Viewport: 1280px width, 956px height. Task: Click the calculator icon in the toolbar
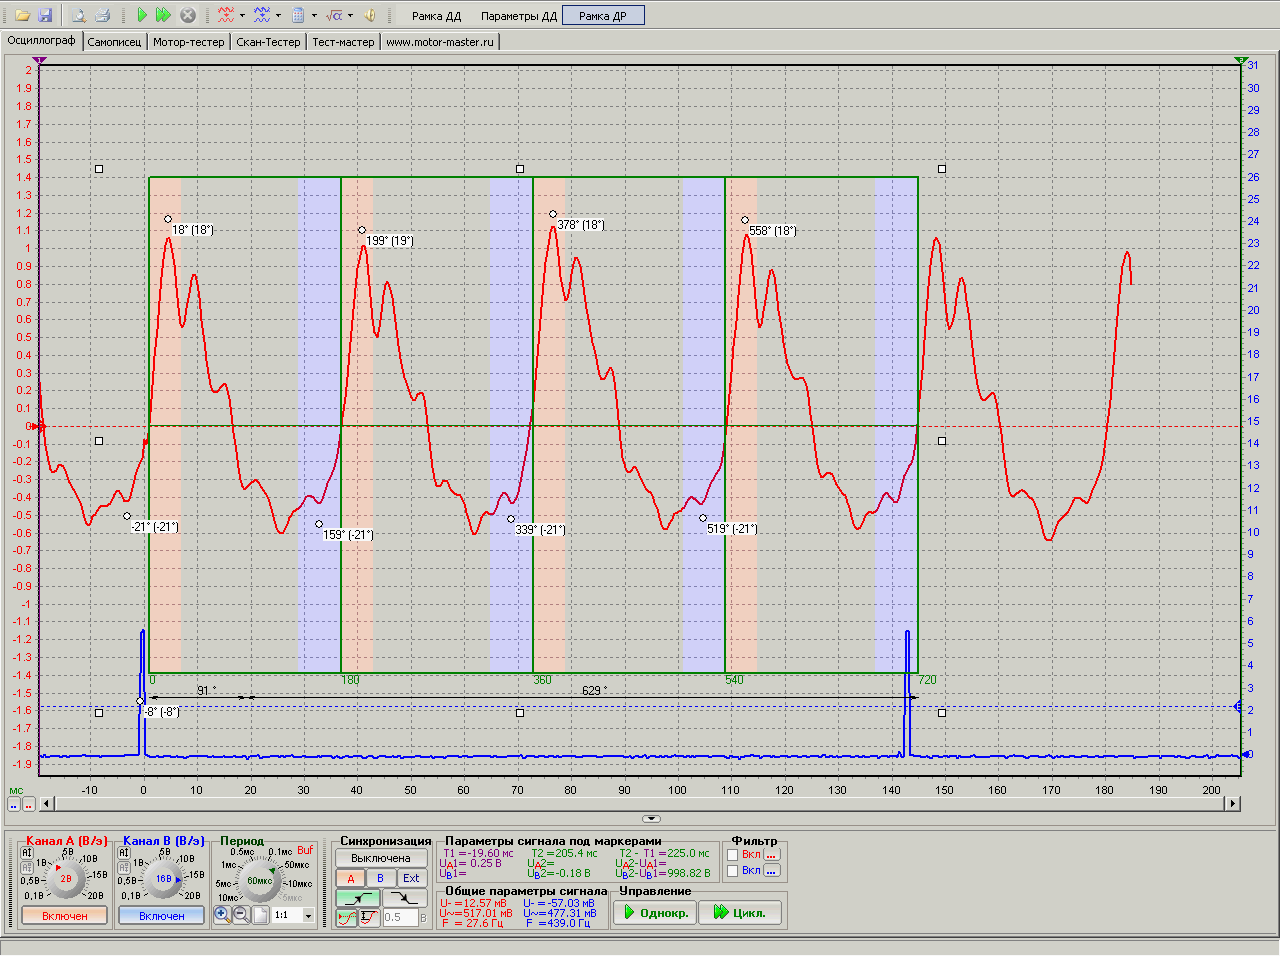[298, 15]
